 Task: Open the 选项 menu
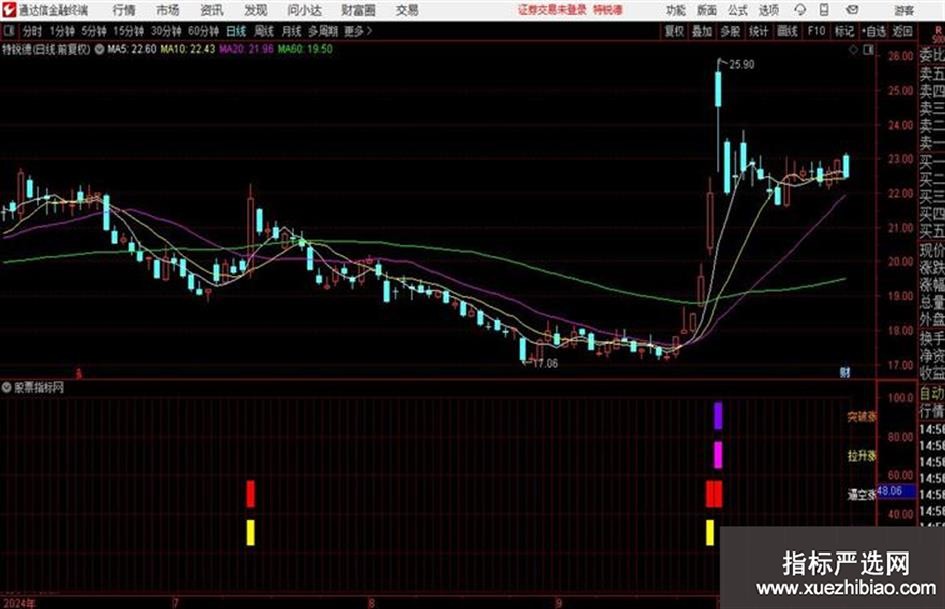[x=768, y=10]
